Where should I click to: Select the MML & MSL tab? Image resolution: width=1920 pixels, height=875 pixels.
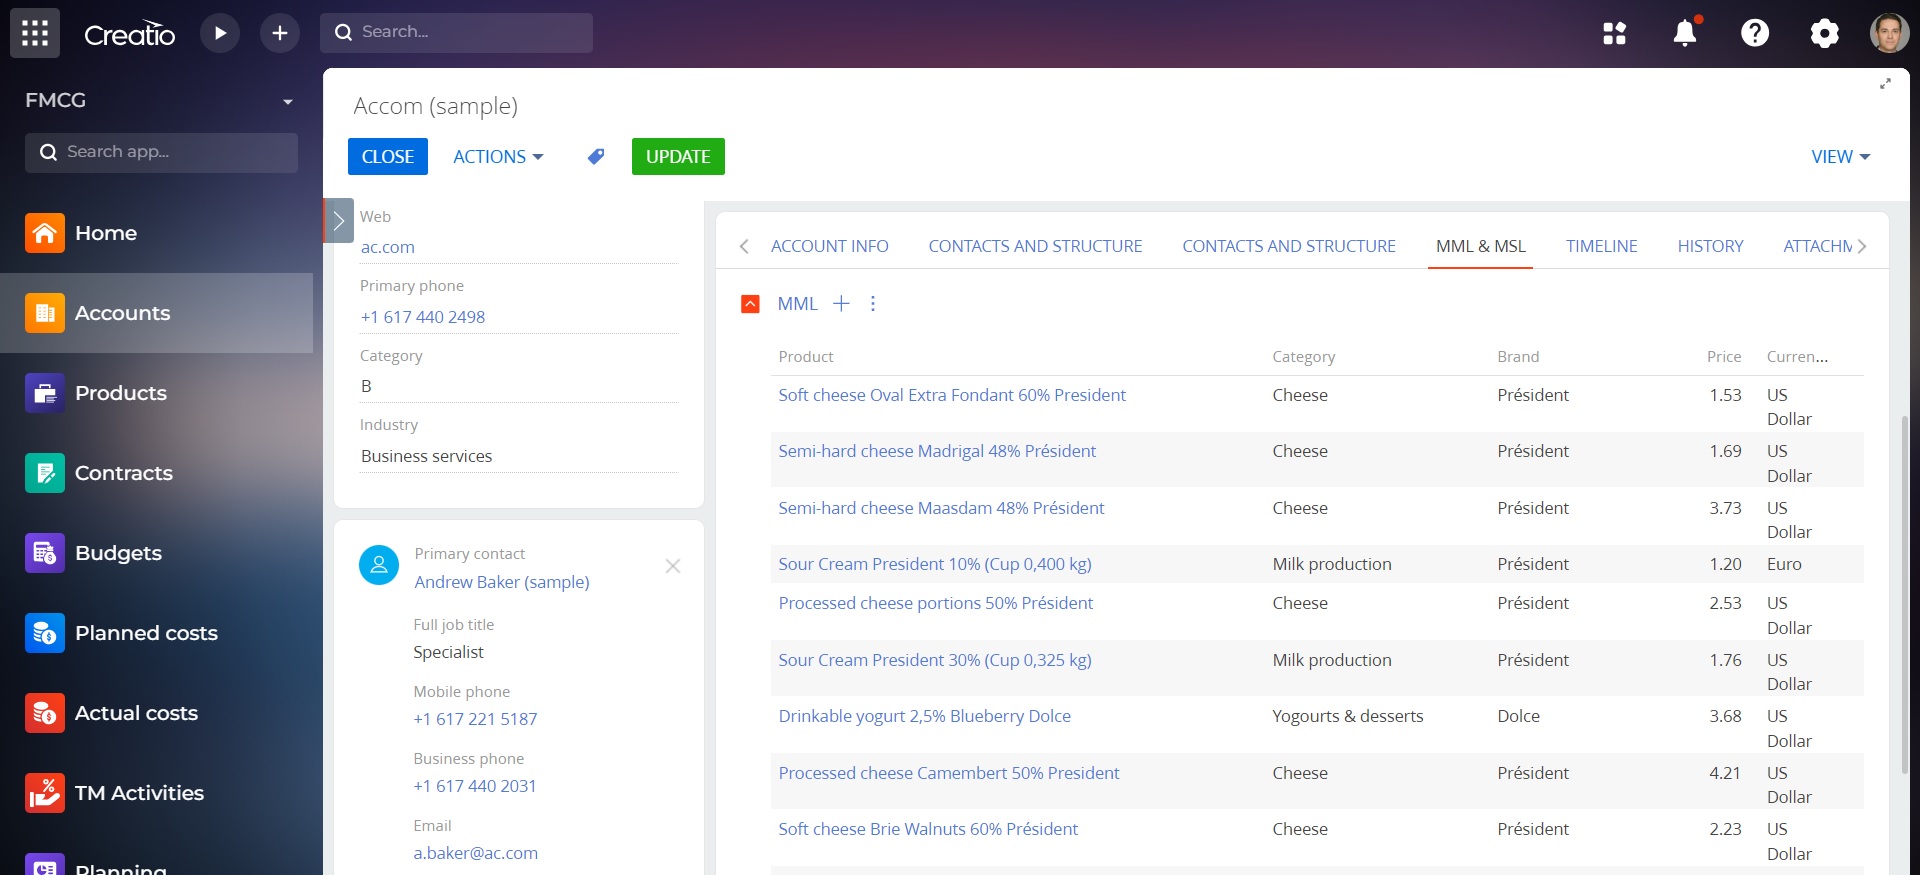coord(1481,246)
